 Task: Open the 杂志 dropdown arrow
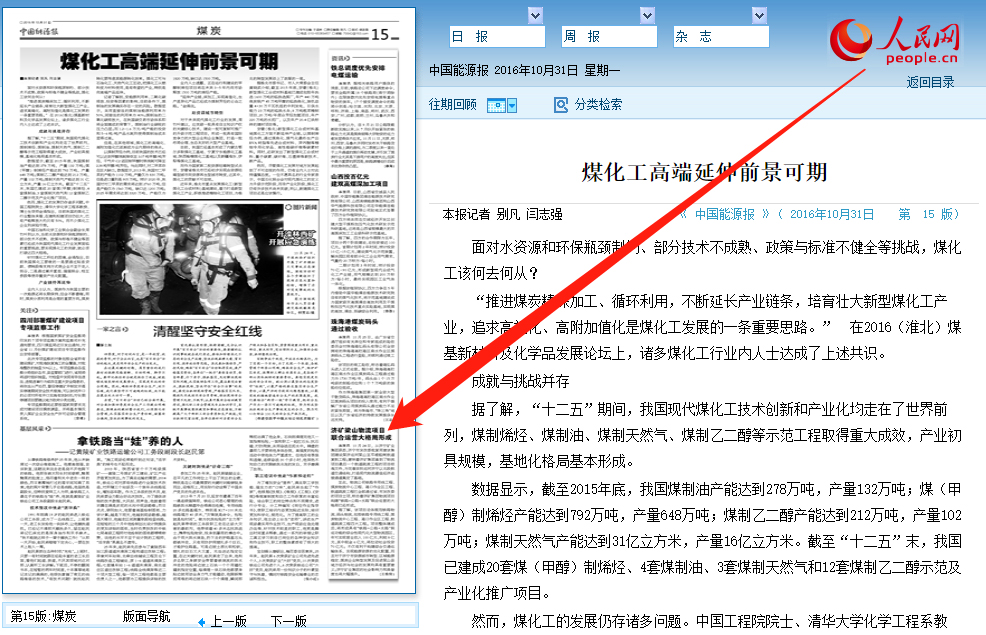(x=759, y=16)
